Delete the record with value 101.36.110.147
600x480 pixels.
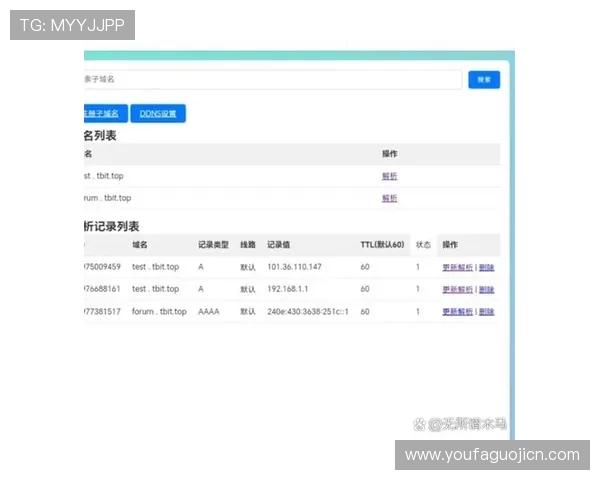tap(487, 267)
